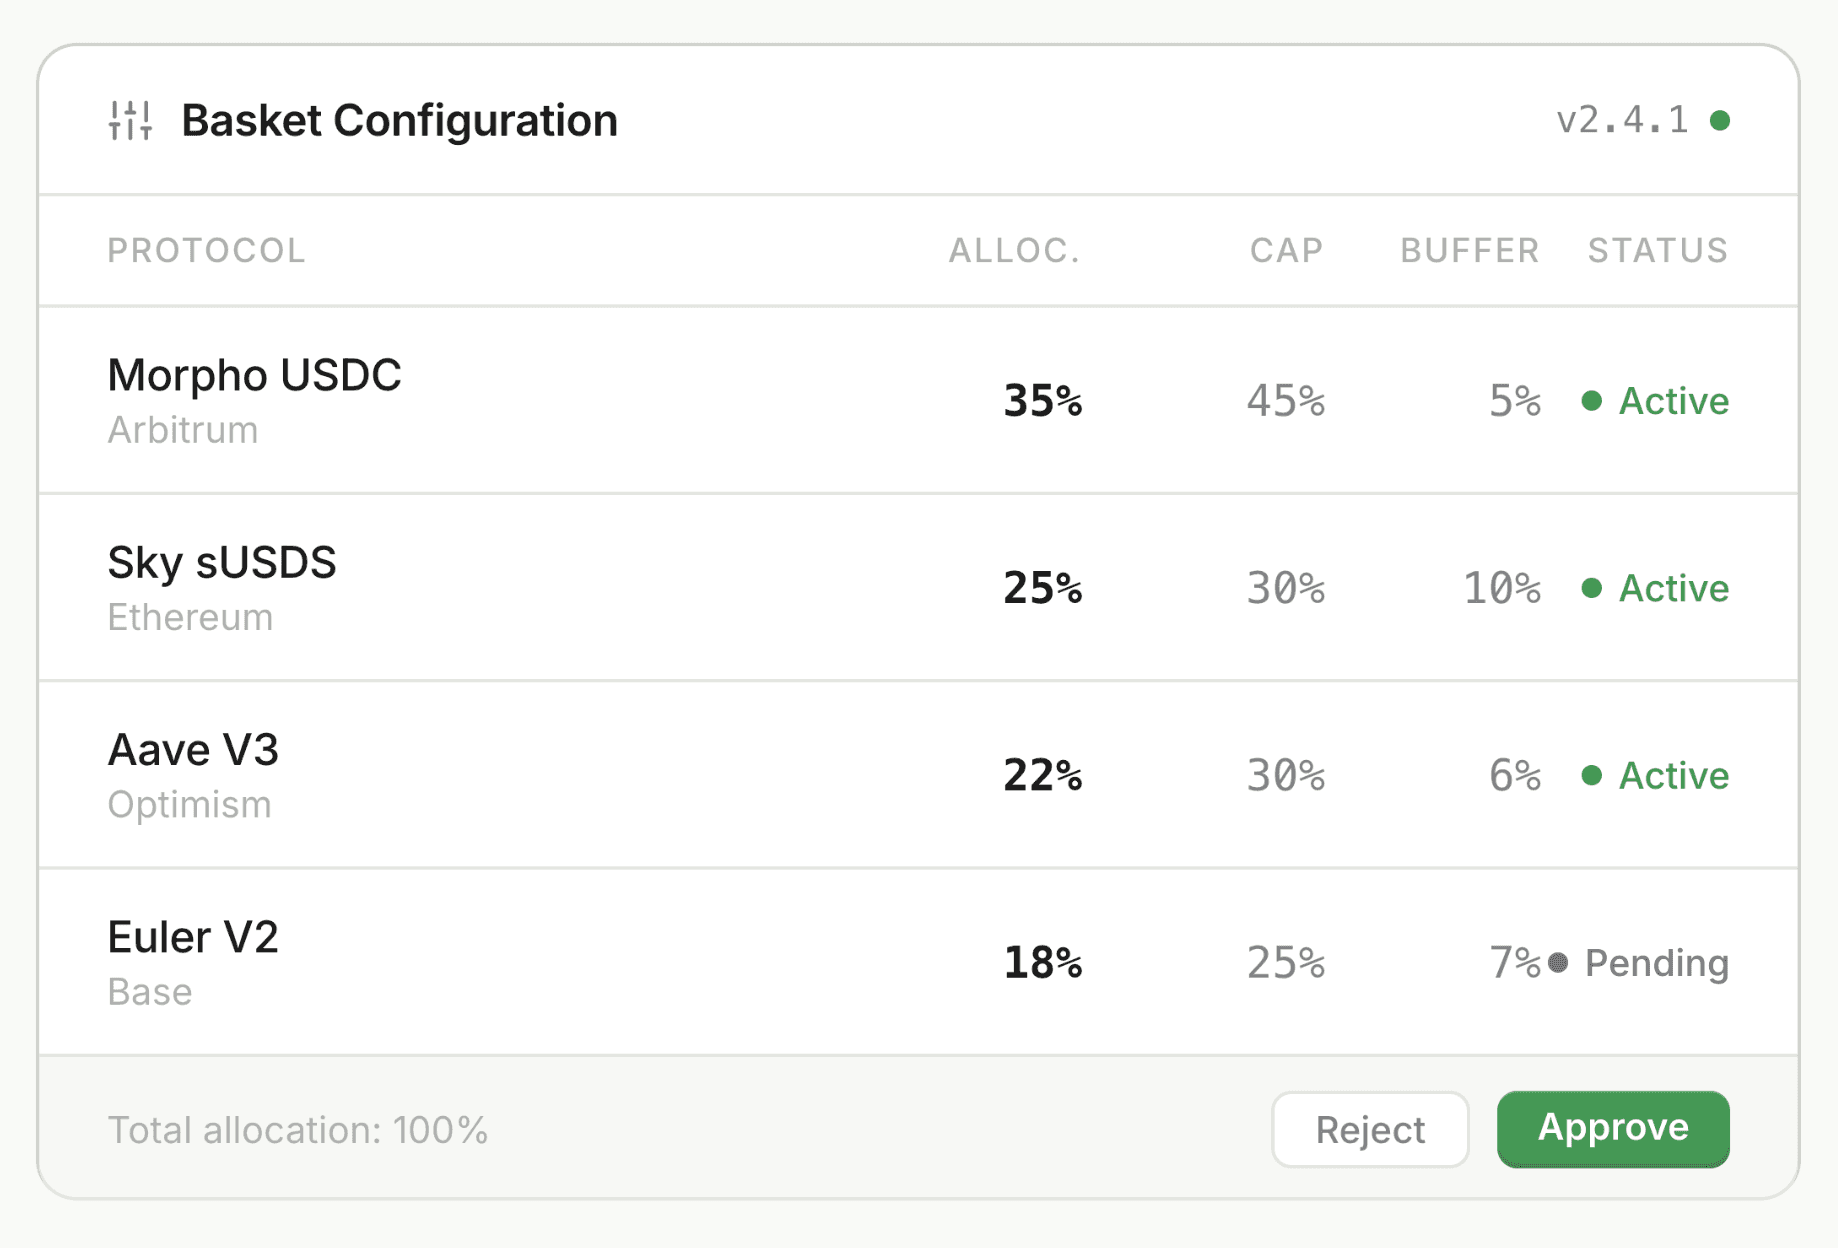Click the CAP column header

point(1286,250)
